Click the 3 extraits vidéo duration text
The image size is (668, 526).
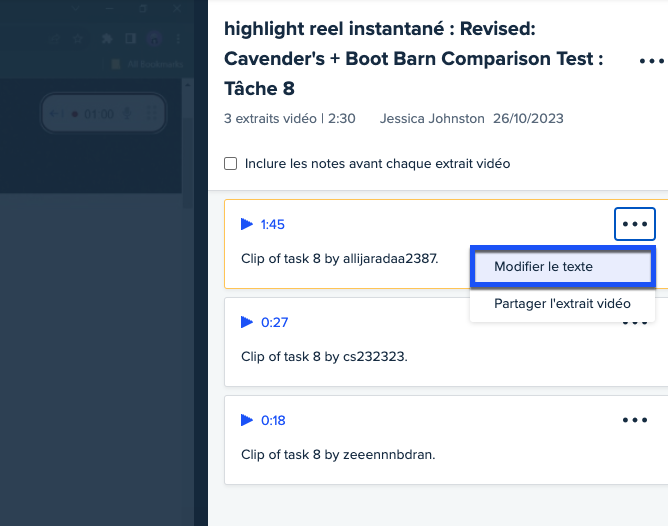coord(290,118)
